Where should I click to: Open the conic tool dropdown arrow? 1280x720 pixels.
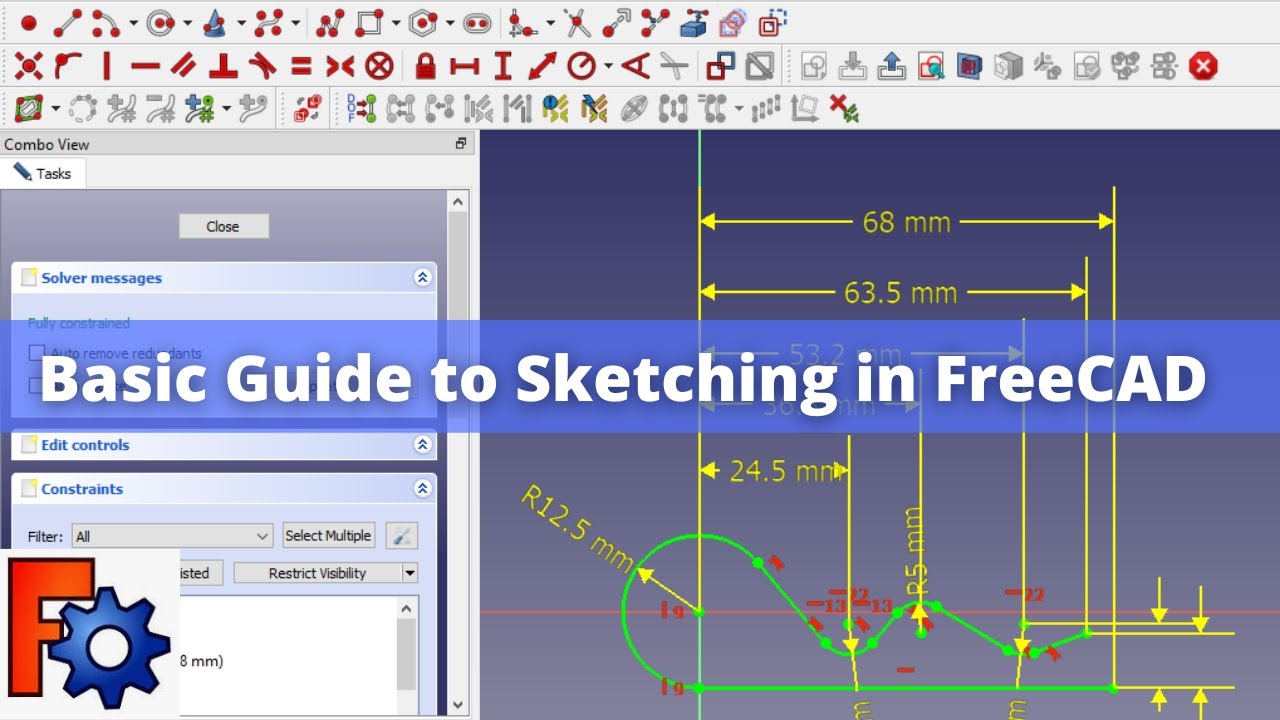pyautogui.click(x=241, y=22)
